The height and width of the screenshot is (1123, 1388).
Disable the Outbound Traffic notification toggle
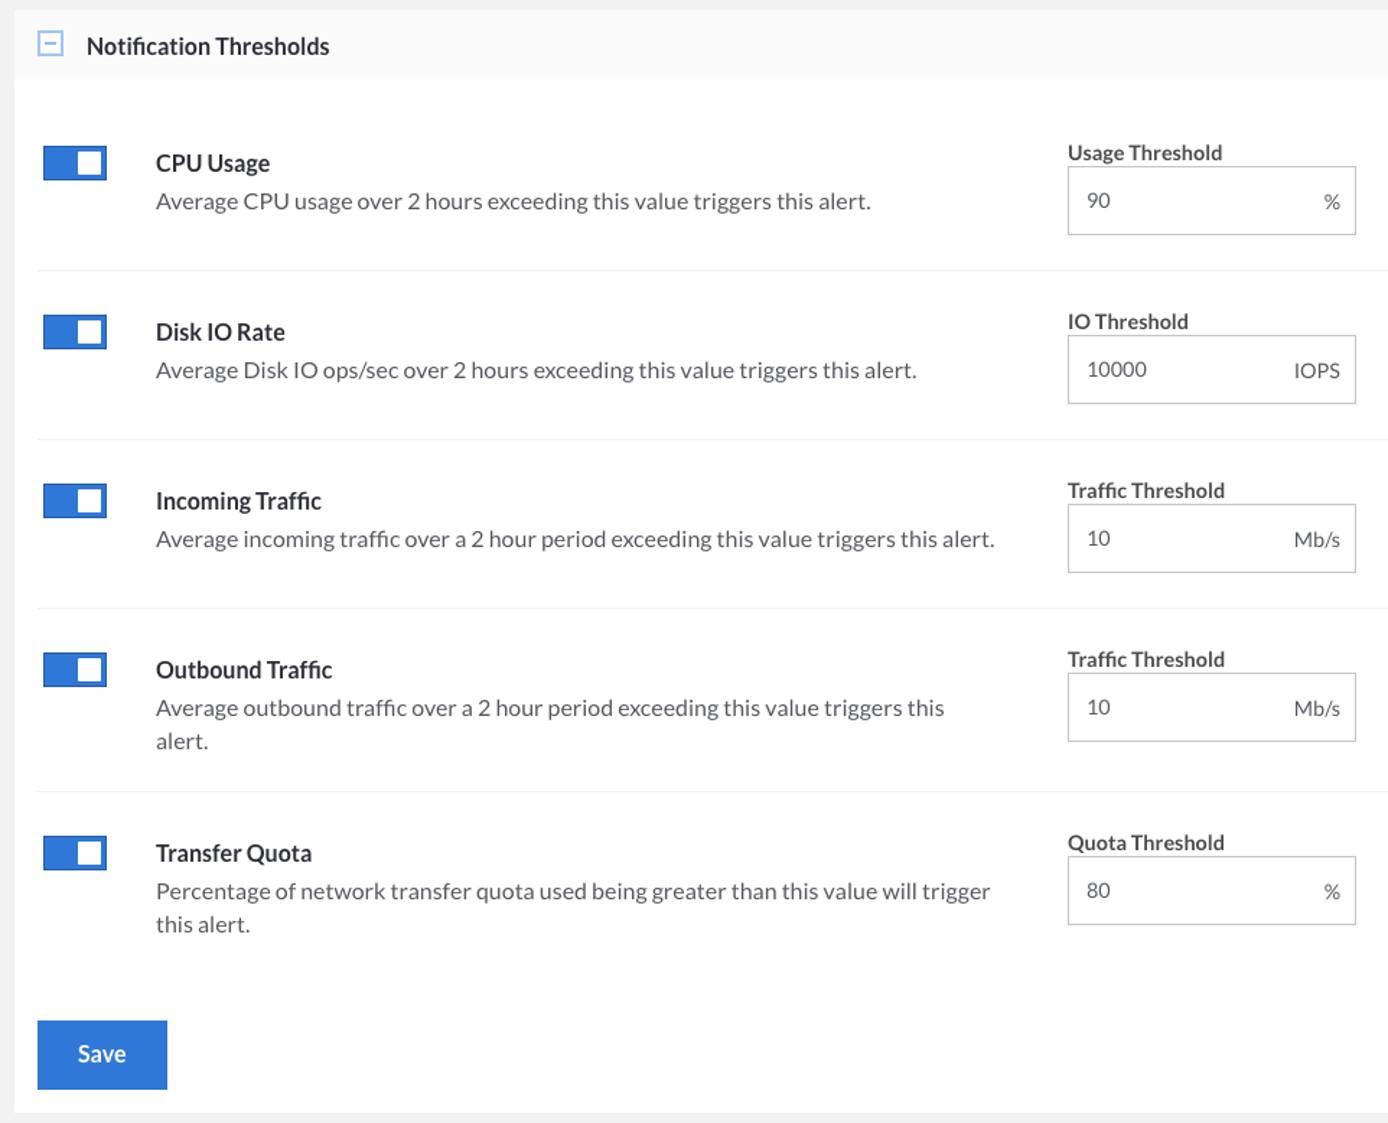[x=74, y=670]
